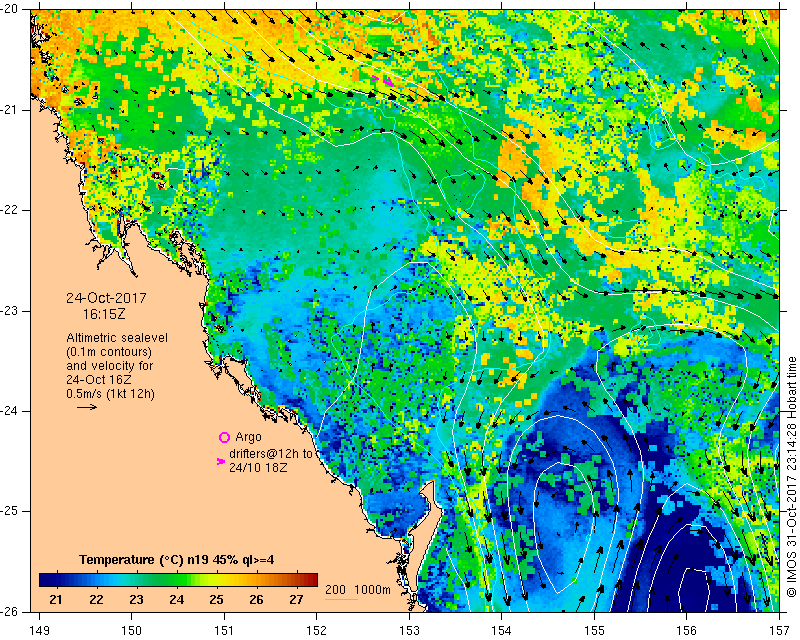Click the longitude label 149
The image size is (800, 640).
40,630
